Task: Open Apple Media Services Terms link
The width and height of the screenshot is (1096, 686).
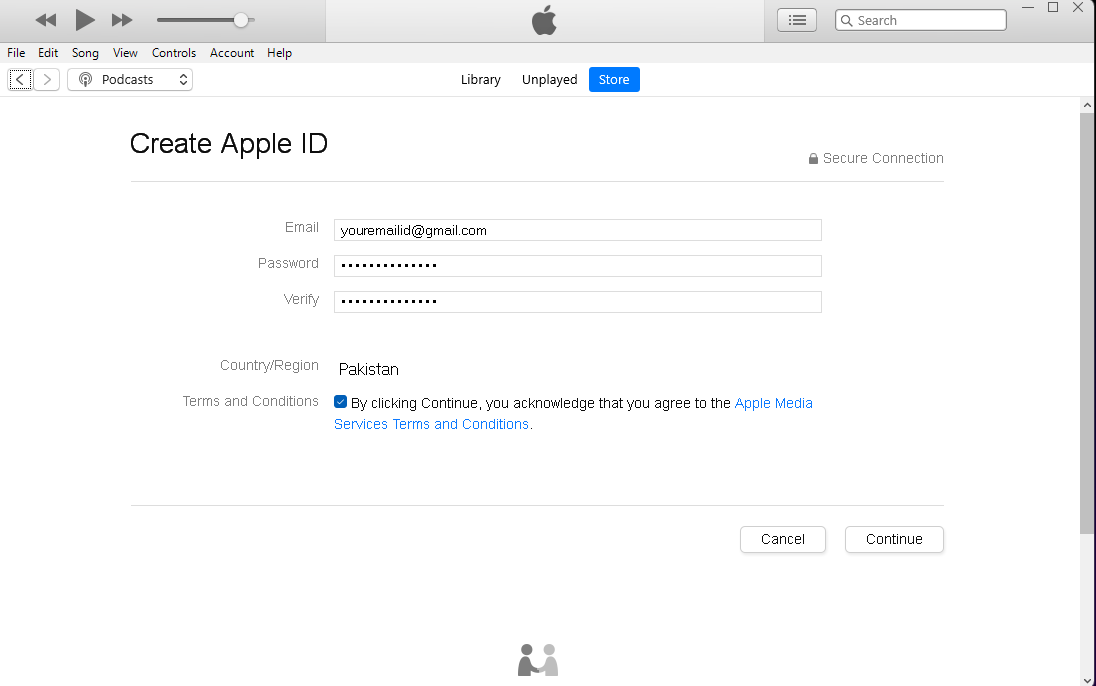Action: [573, 413]
